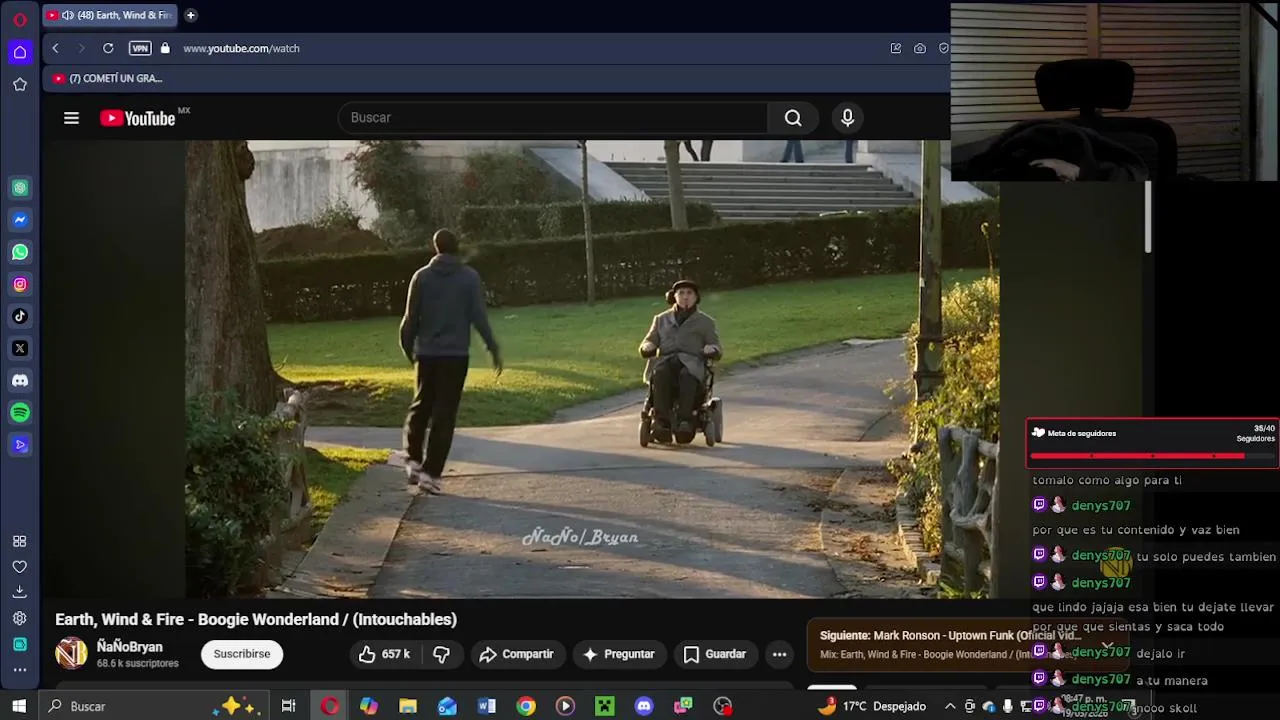View site info via the padlock icon
This screenshot has height=720, width=1280.
[x=165, y=48]
